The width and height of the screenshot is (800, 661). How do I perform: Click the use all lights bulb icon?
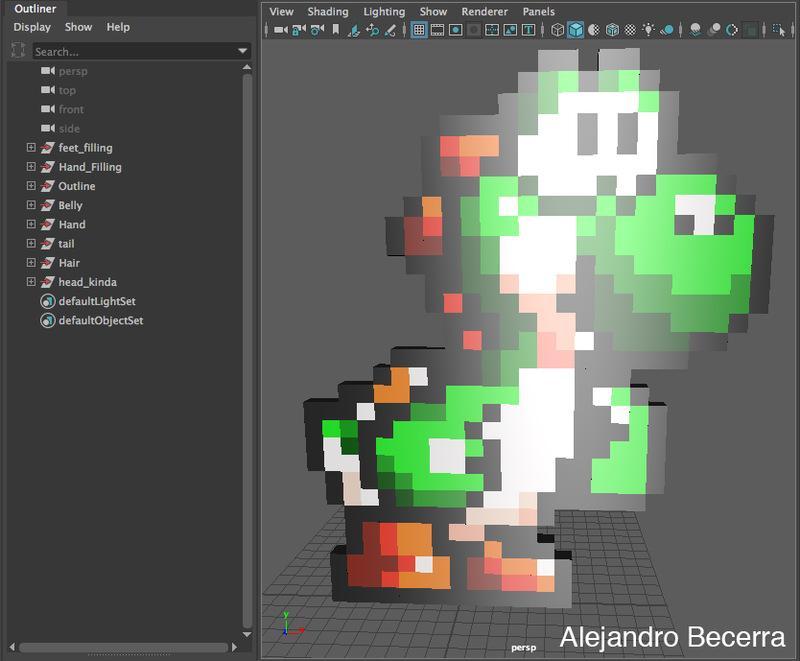[649, 30]
